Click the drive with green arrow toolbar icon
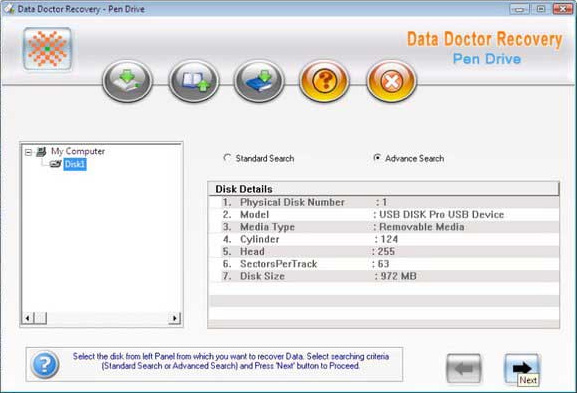 127,81
